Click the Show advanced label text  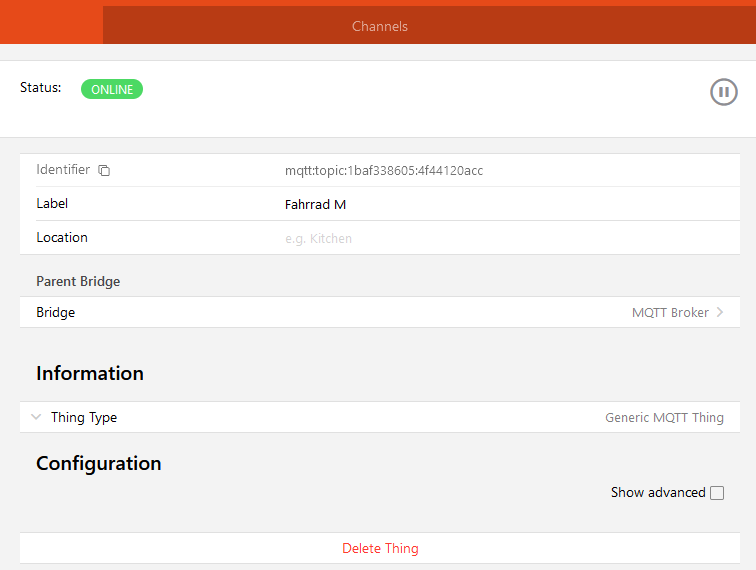[x=657, y=493]
